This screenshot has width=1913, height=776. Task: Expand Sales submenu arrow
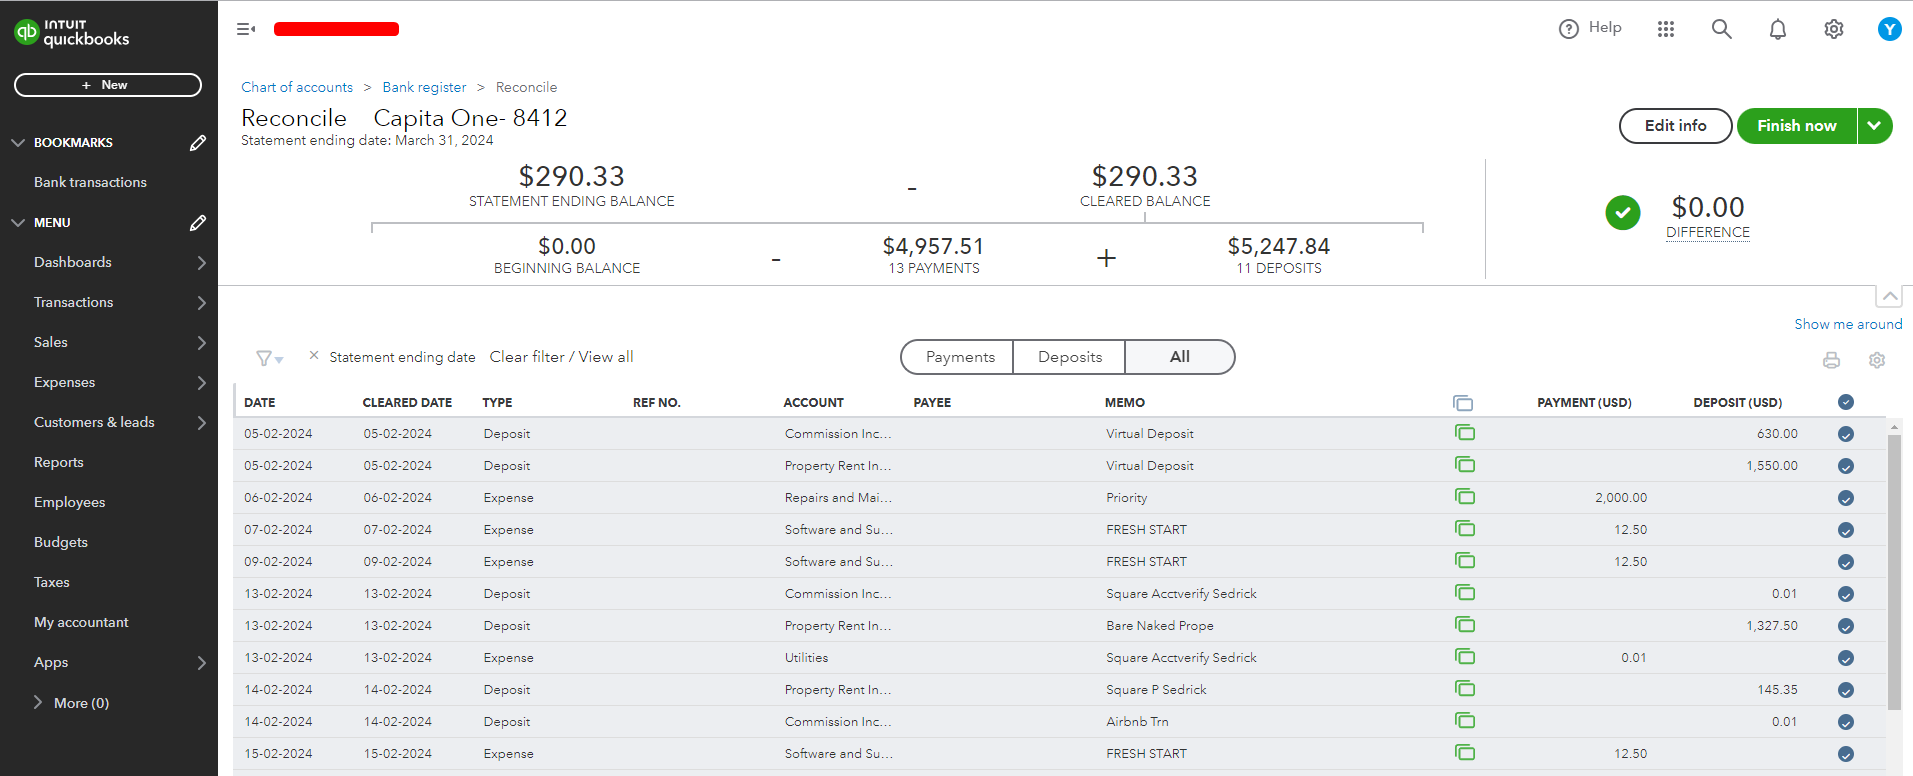point(201,343)
